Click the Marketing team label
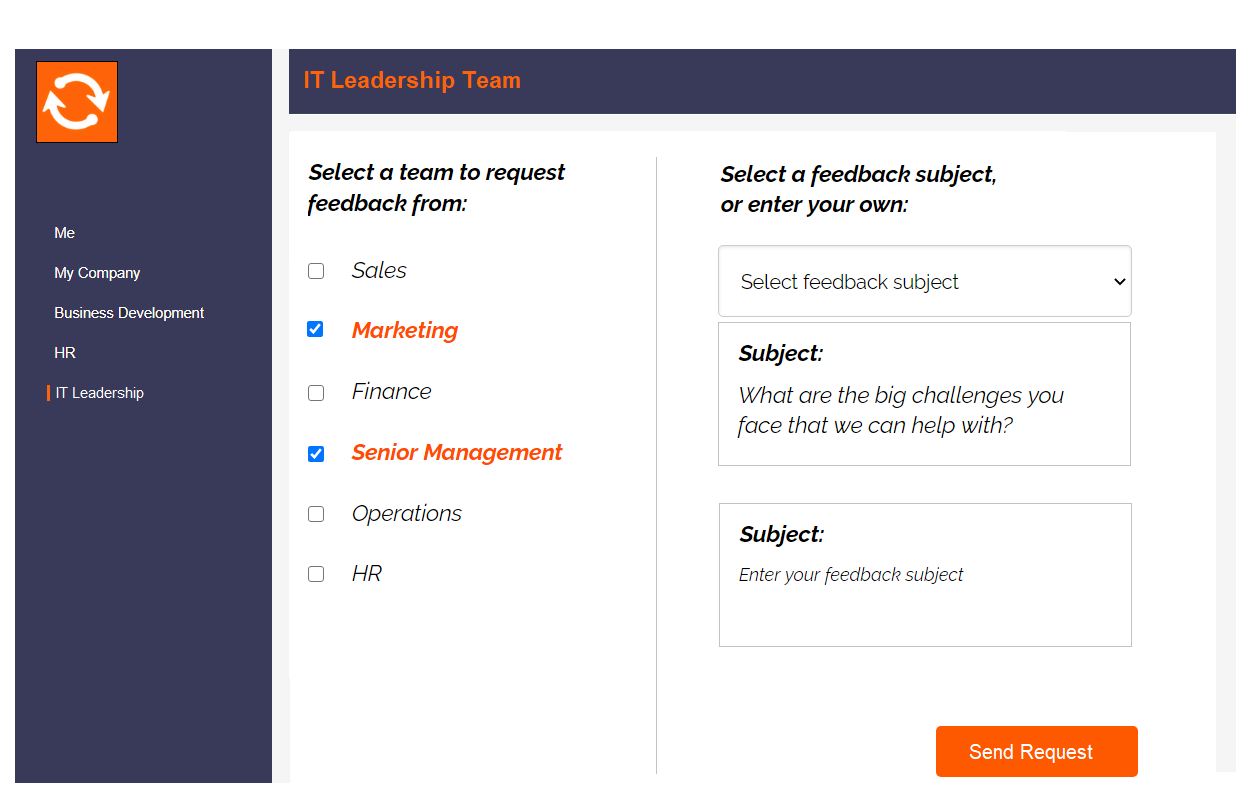The width and height of the screenshot is (1250, 800). tap(405, 331)
